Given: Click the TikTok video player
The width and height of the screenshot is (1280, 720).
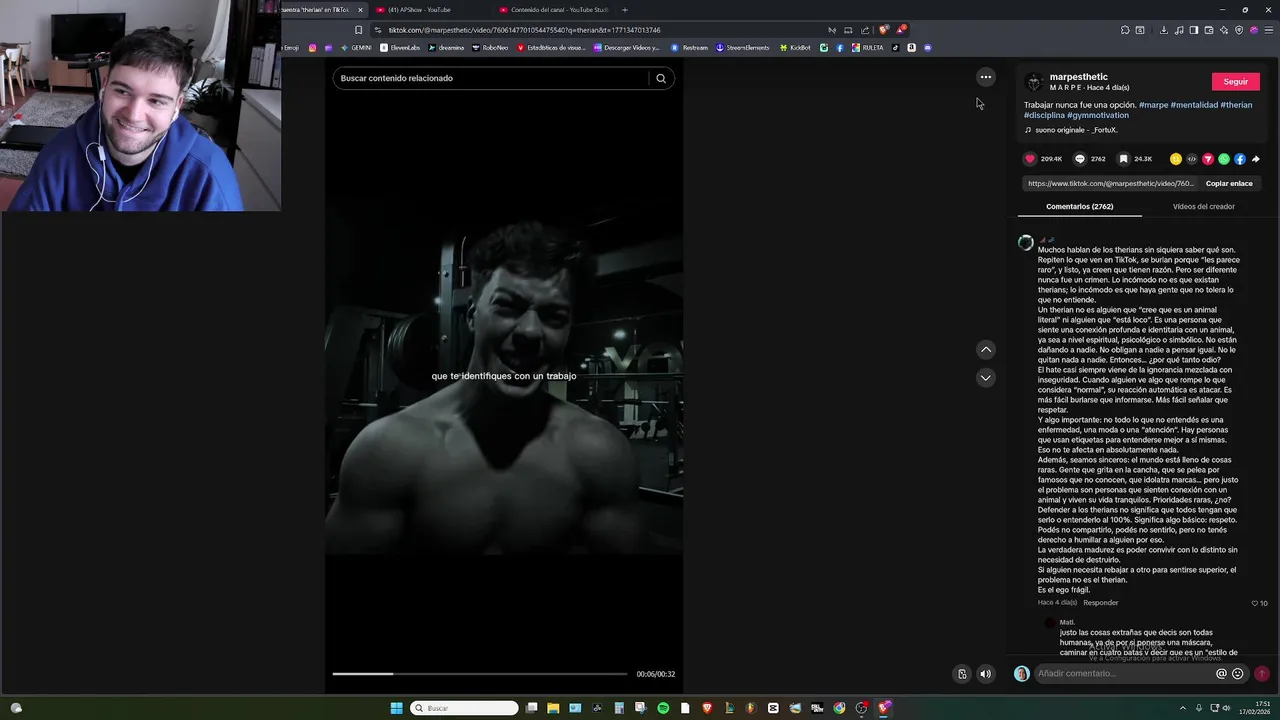Looking at the screenshot, I should [x=504, y=377].
